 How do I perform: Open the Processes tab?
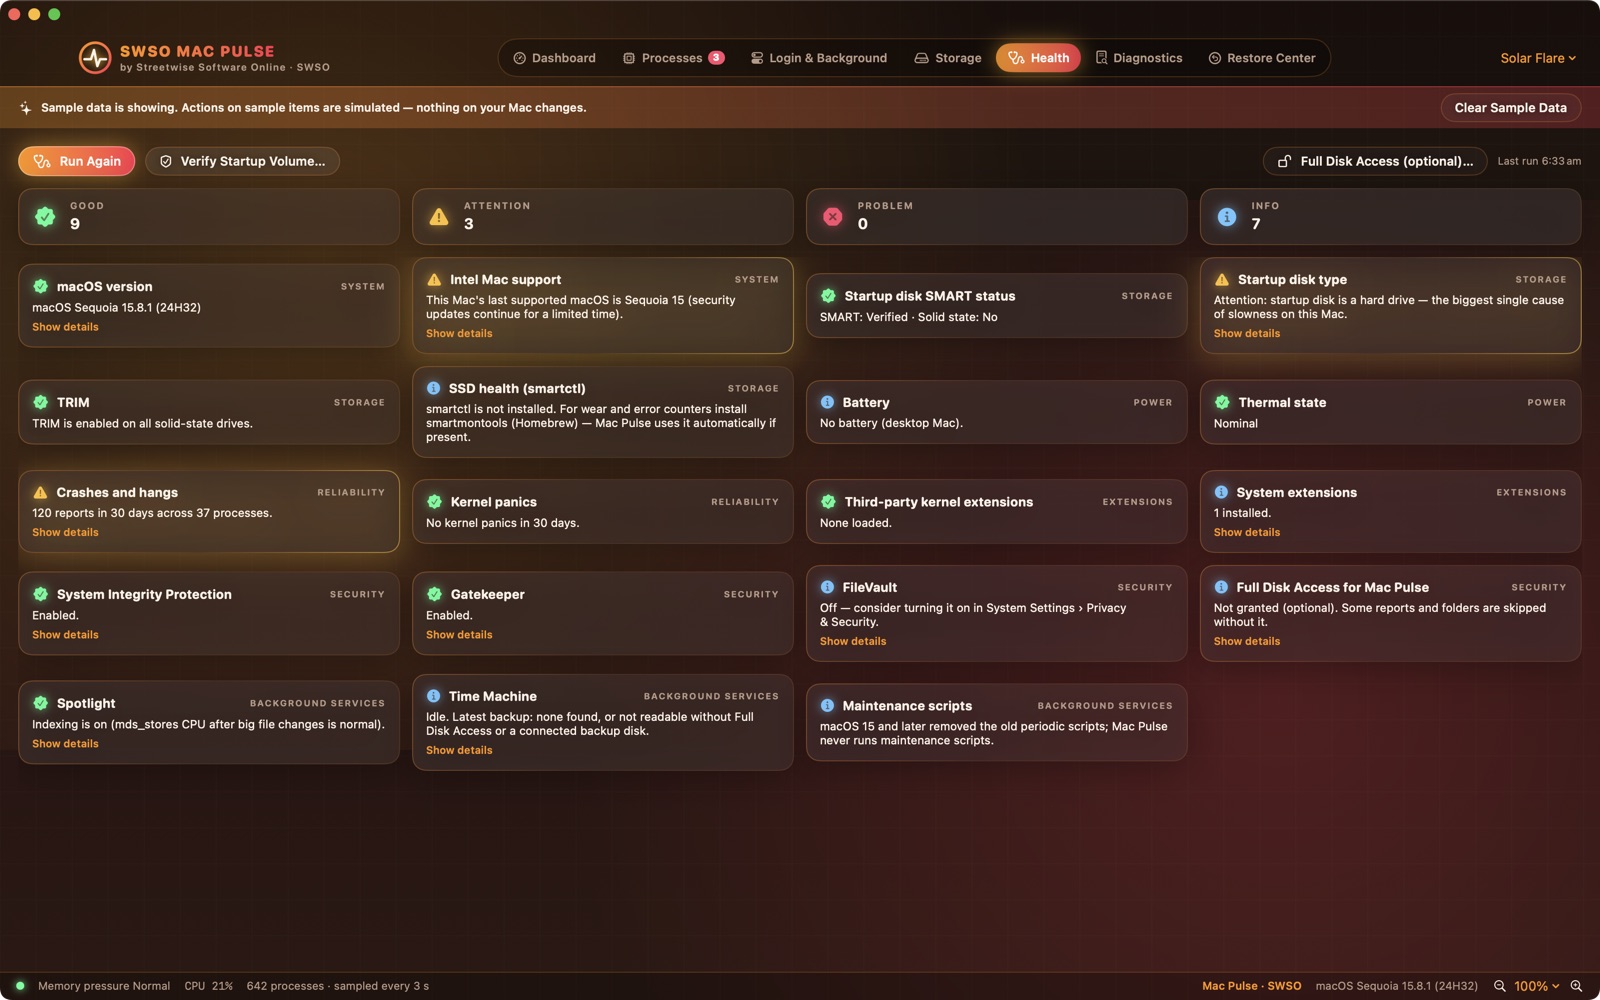673,58
